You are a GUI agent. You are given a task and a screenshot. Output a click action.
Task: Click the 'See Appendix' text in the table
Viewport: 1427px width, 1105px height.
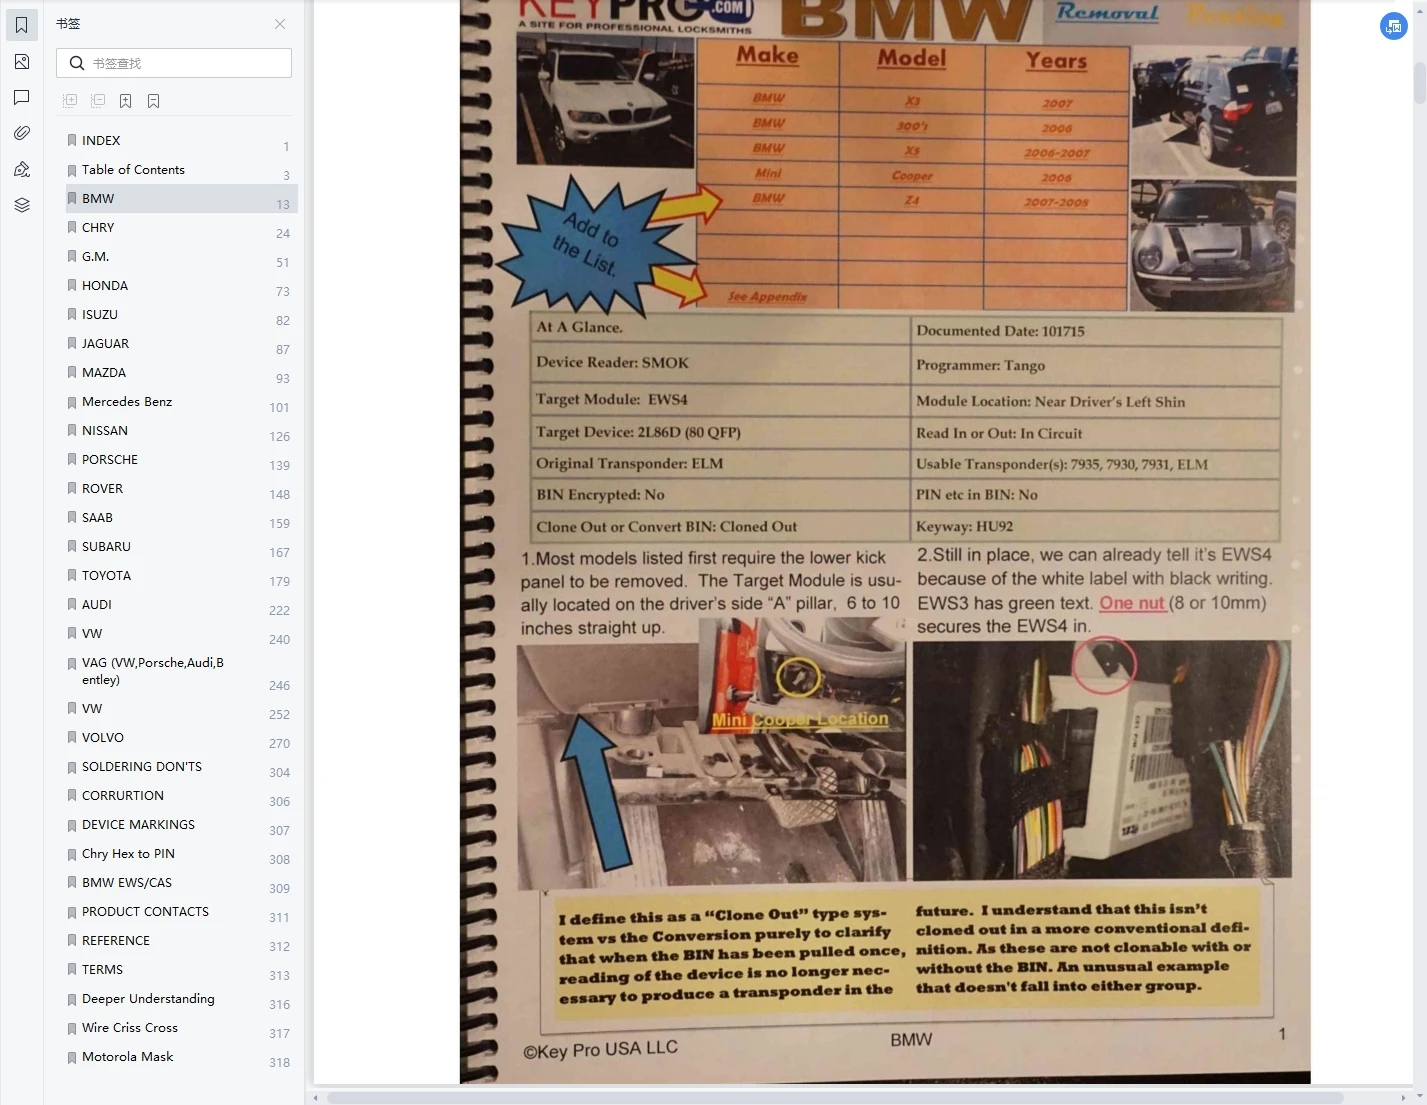pos(767,296)
